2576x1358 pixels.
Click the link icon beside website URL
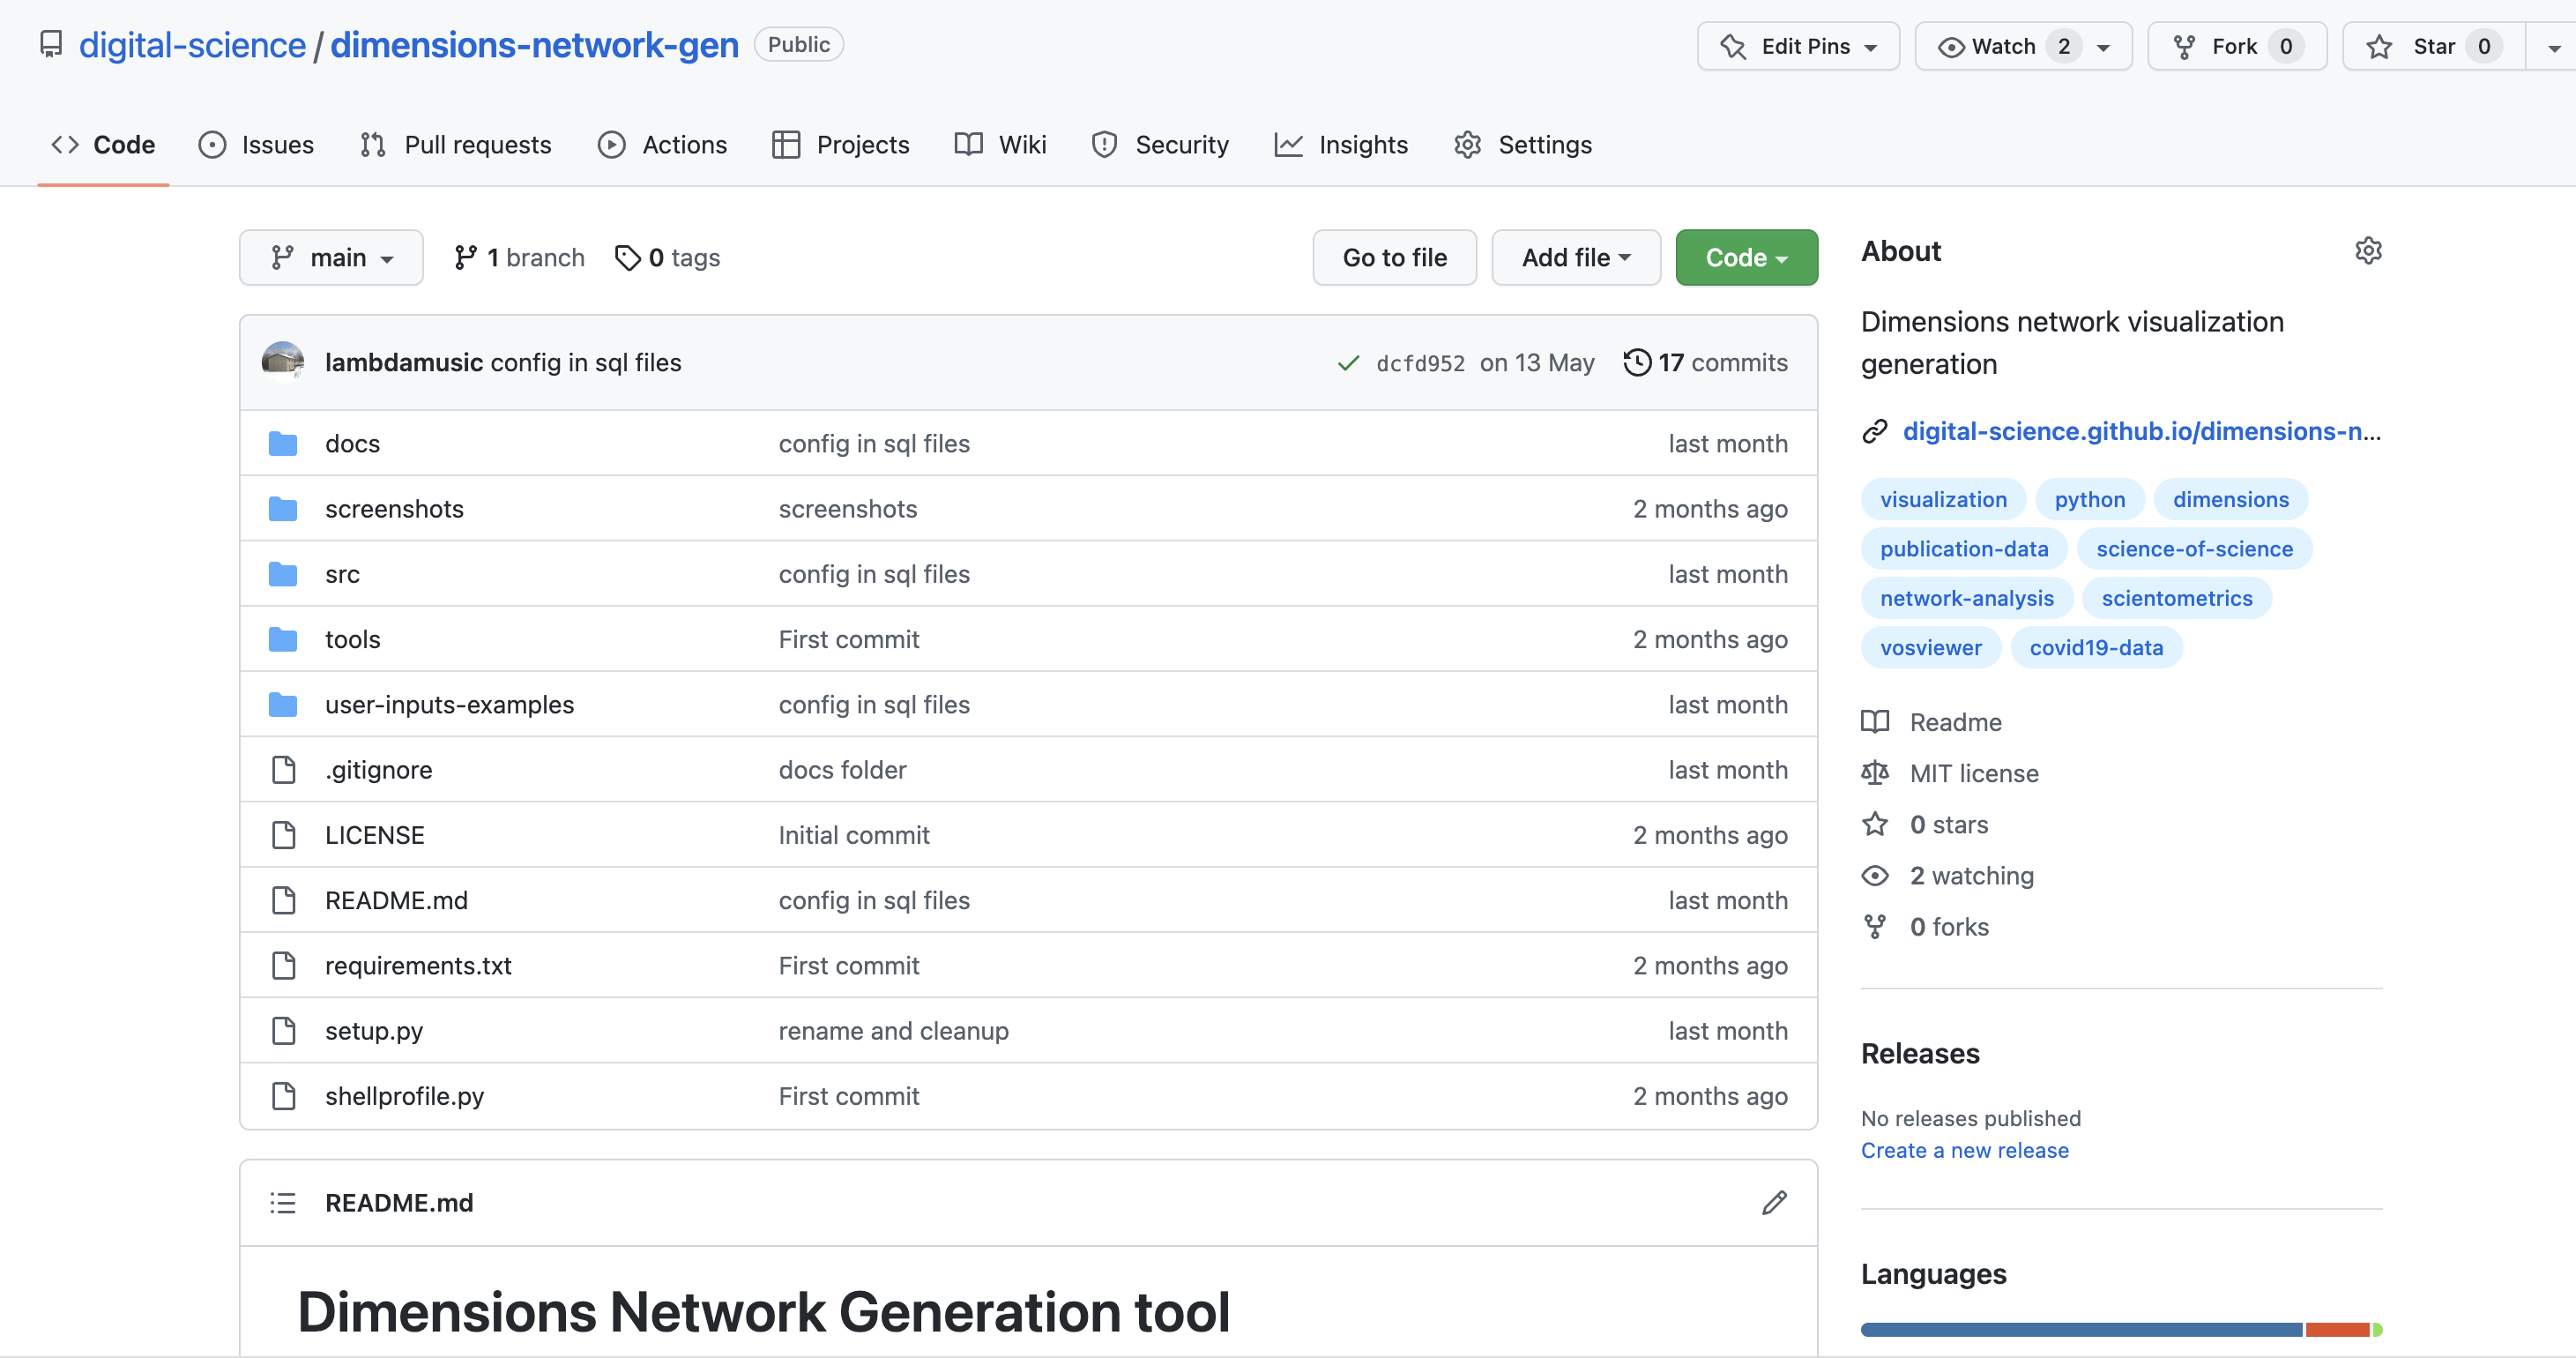point(1875,431)
